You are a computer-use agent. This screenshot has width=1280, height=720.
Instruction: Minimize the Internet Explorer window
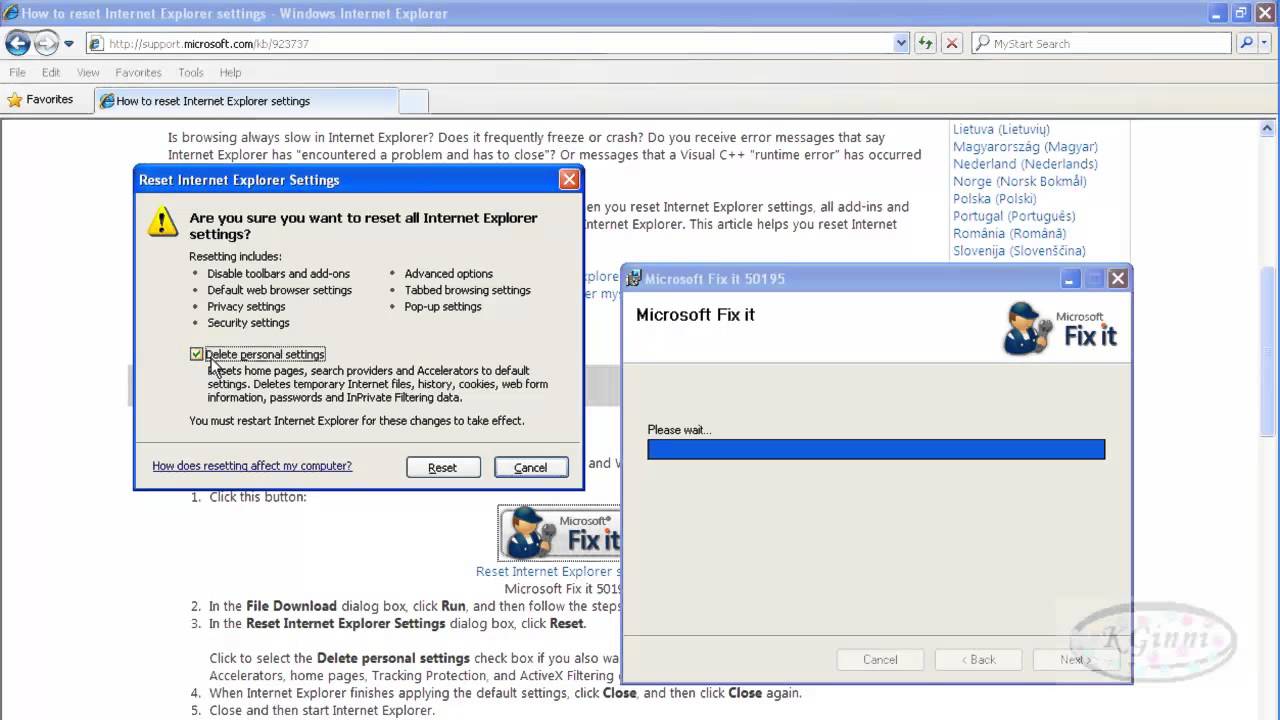coord(1217,13)
